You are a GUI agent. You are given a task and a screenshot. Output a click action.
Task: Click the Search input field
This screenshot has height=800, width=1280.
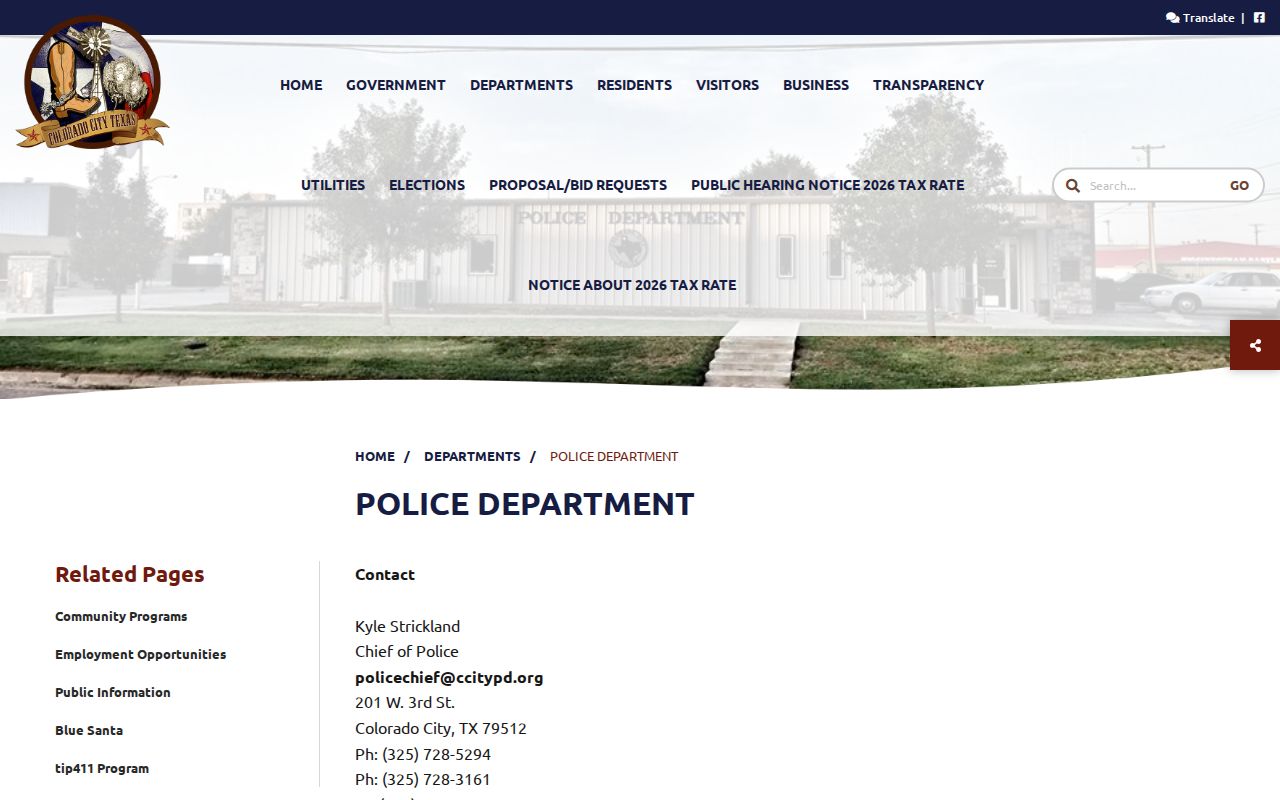tap(1152, 185)
